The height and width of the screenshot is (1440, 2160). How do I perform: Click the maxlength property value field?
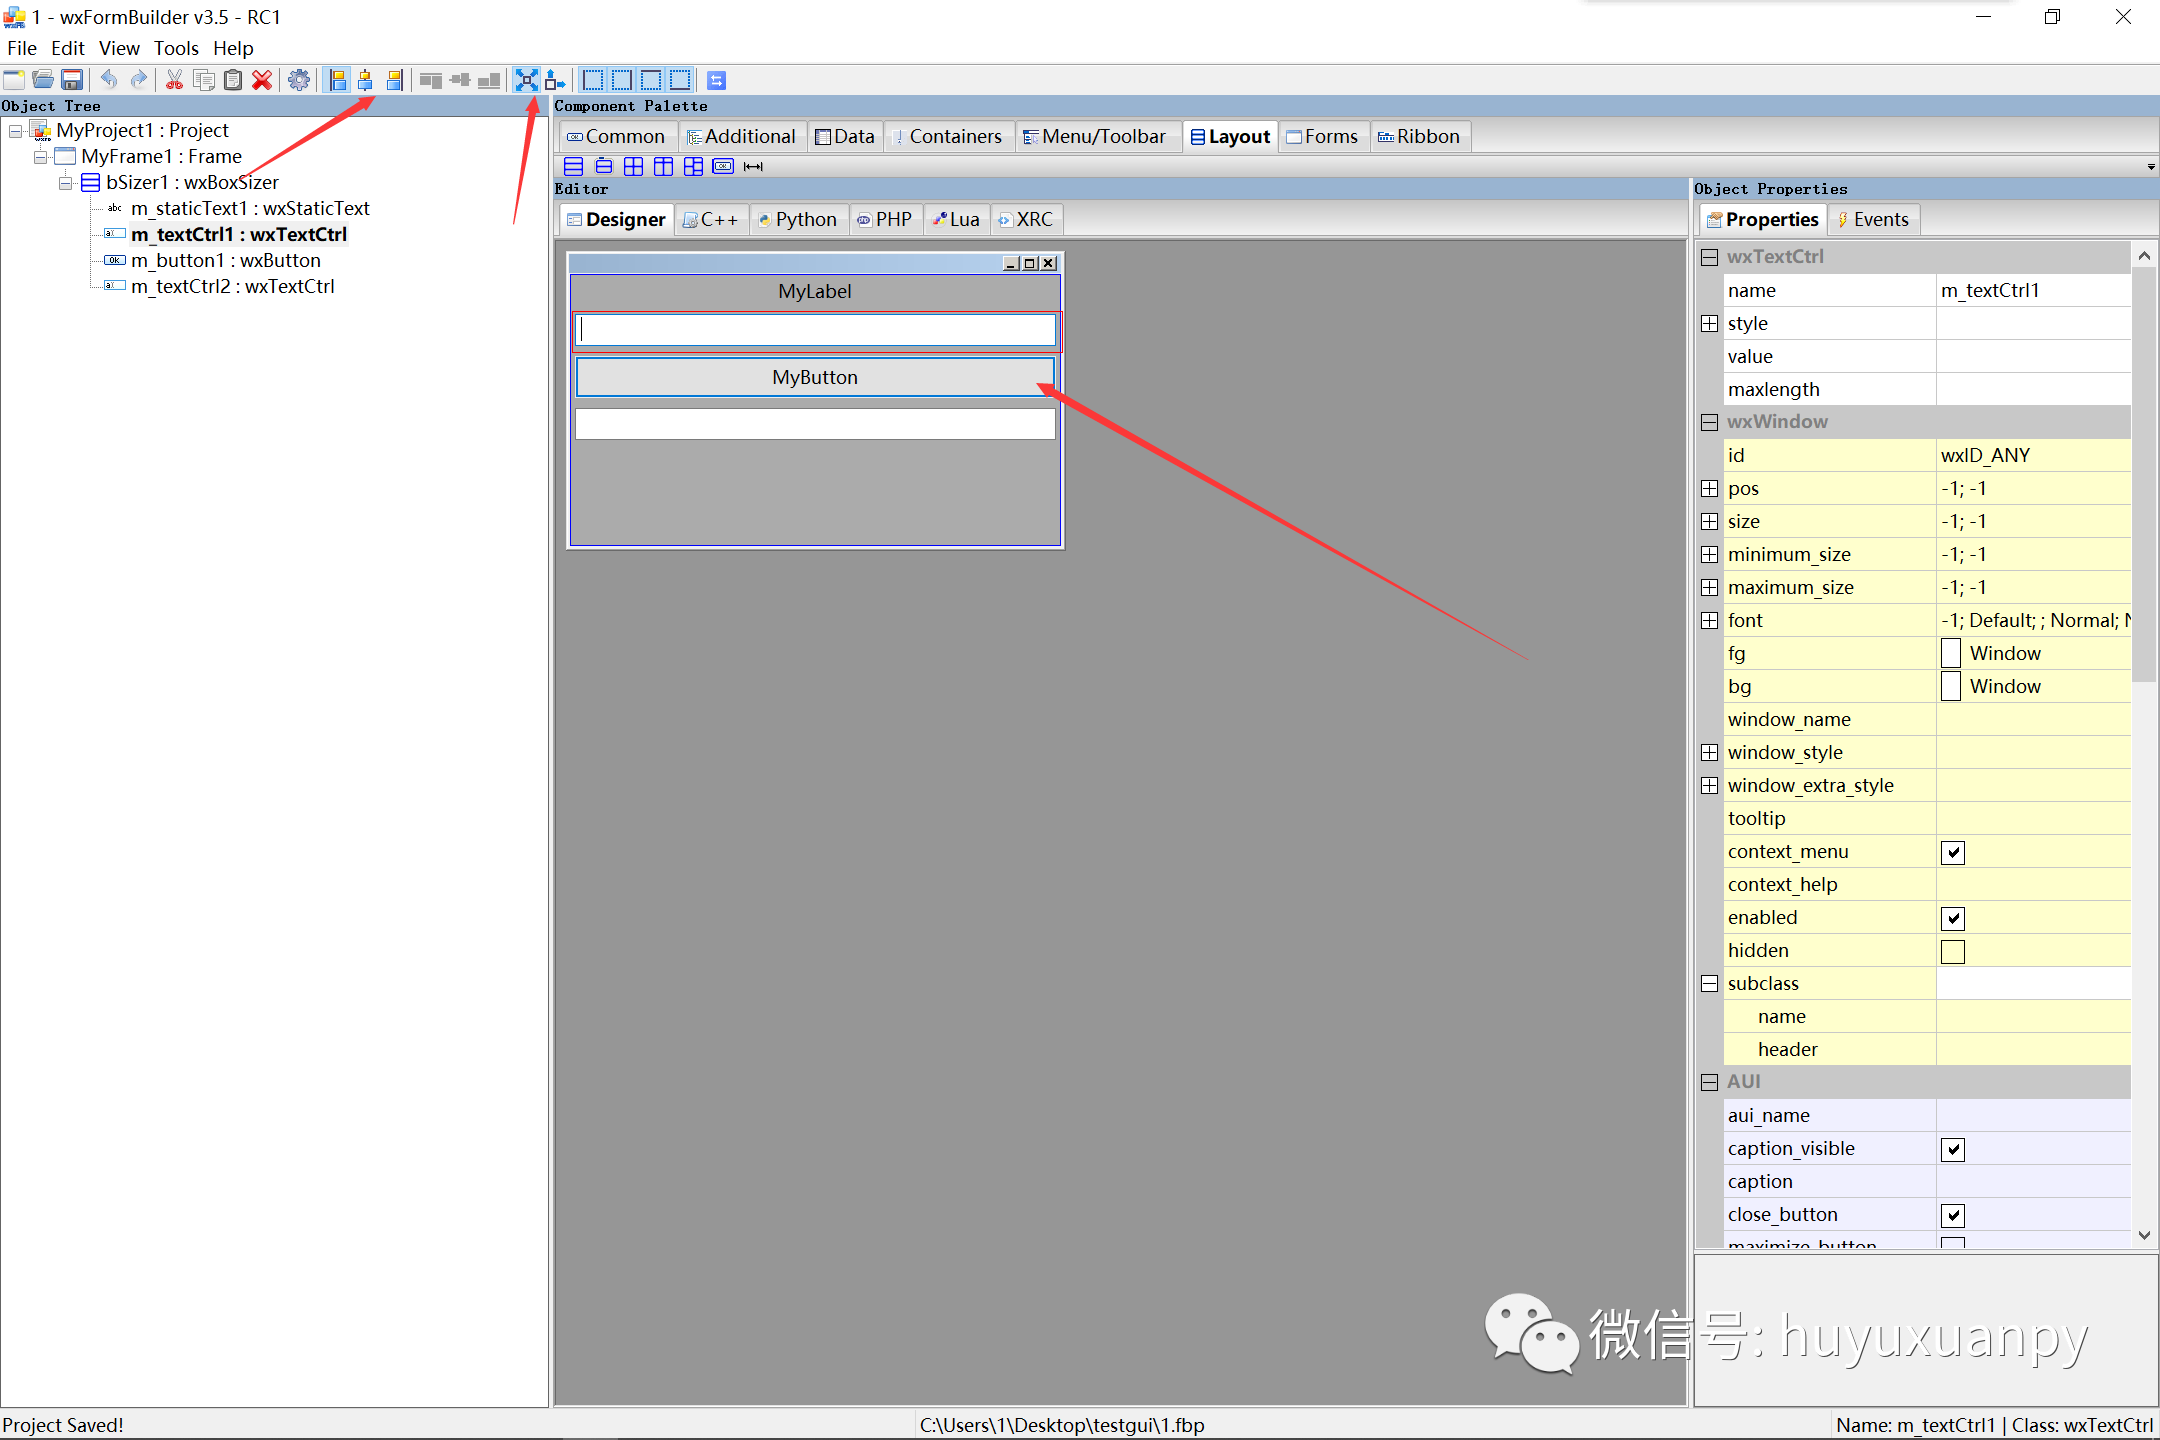click(x=2032, y=390)
